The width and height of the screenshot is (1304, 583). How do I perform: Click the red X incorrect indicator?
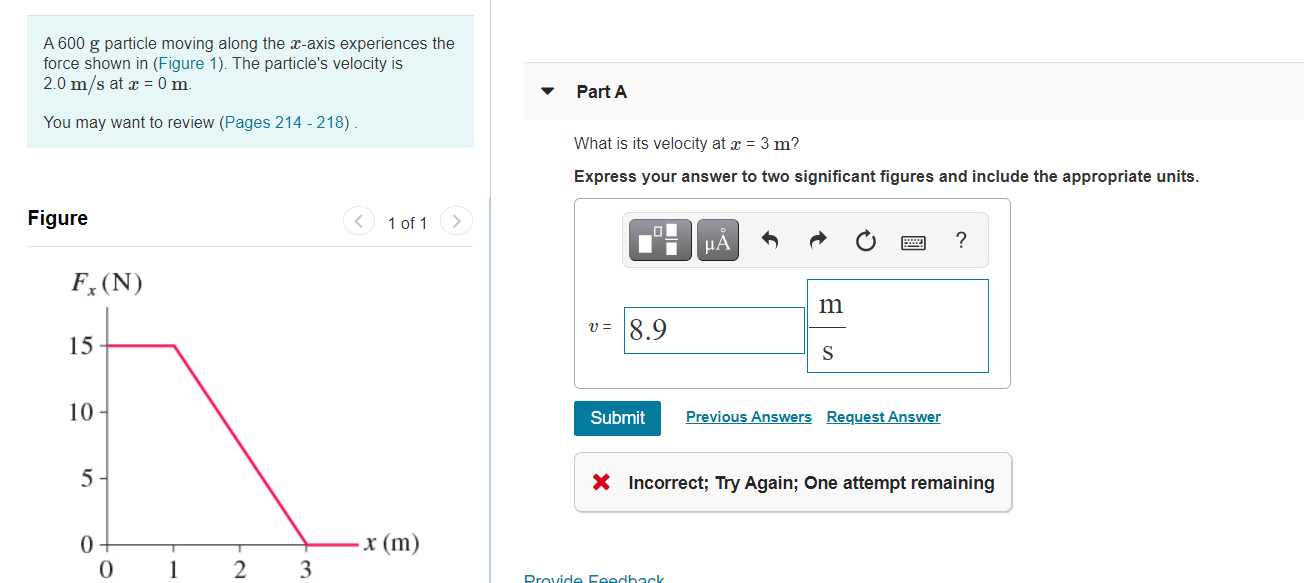click(x=600, y=481)
